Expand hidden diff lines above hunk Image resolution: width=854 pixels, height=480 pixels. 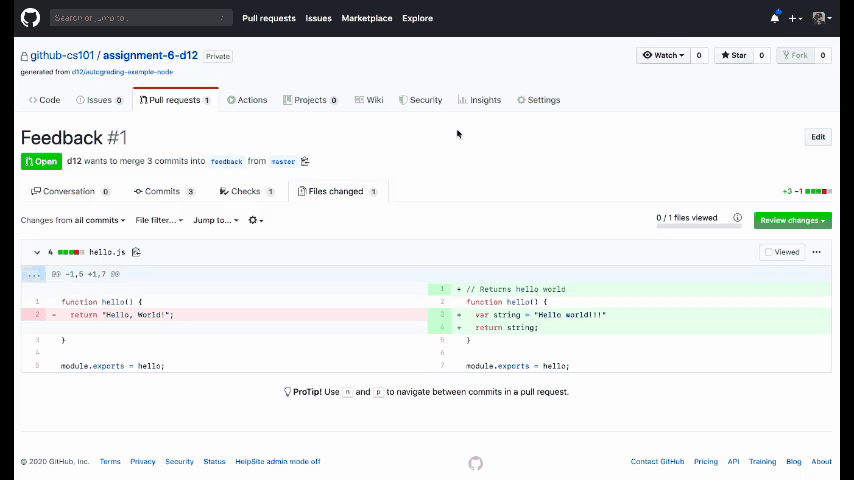34,275
